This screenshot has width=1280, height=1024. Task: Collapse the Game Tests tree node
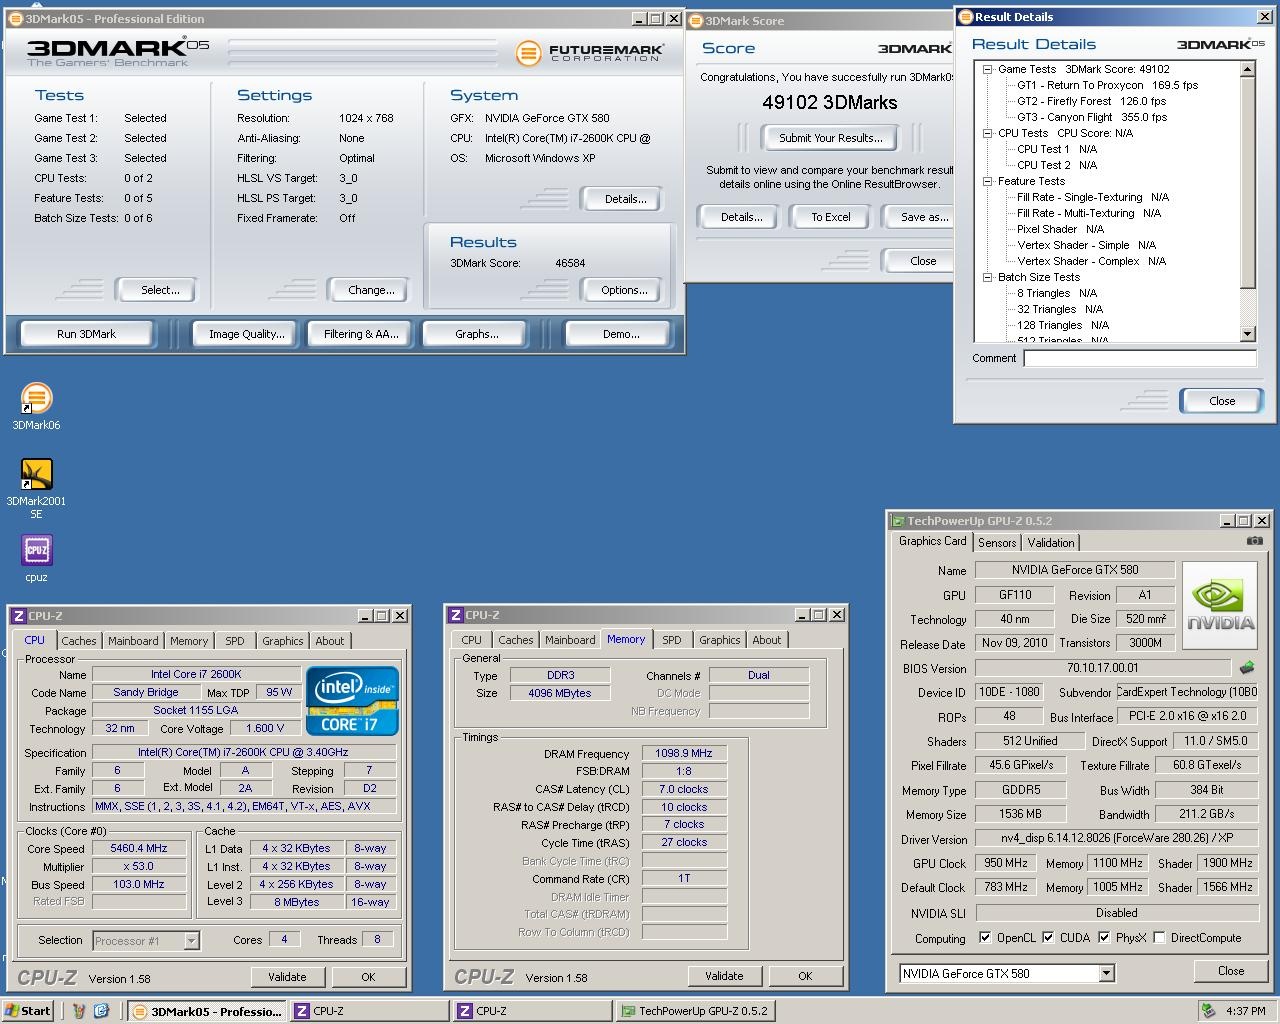[987, 69]
